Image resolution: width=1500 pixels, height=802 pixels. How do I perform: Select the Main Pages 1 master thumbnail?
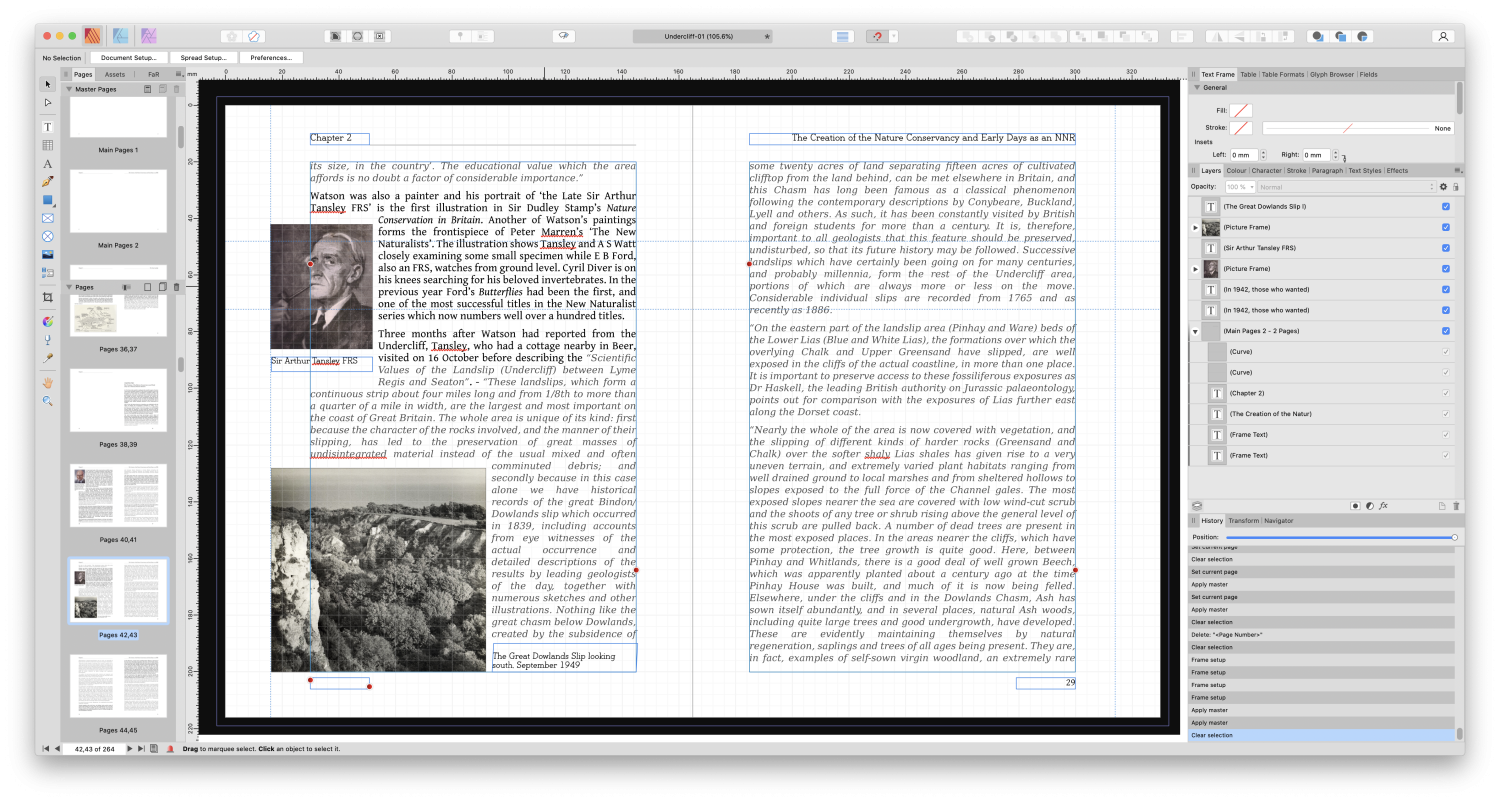(x=118, y=117)
